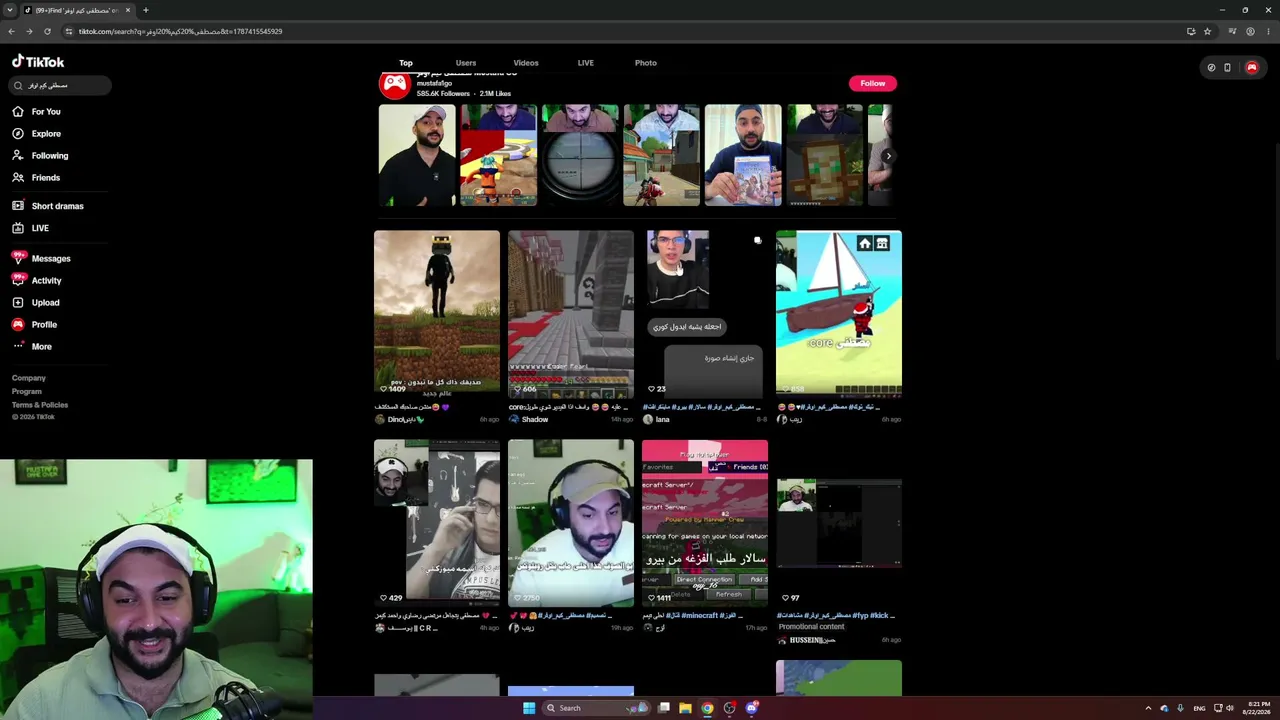Expand the tab search dropdown
This screenshot has width=1280, height=720.
pos(10,10)
